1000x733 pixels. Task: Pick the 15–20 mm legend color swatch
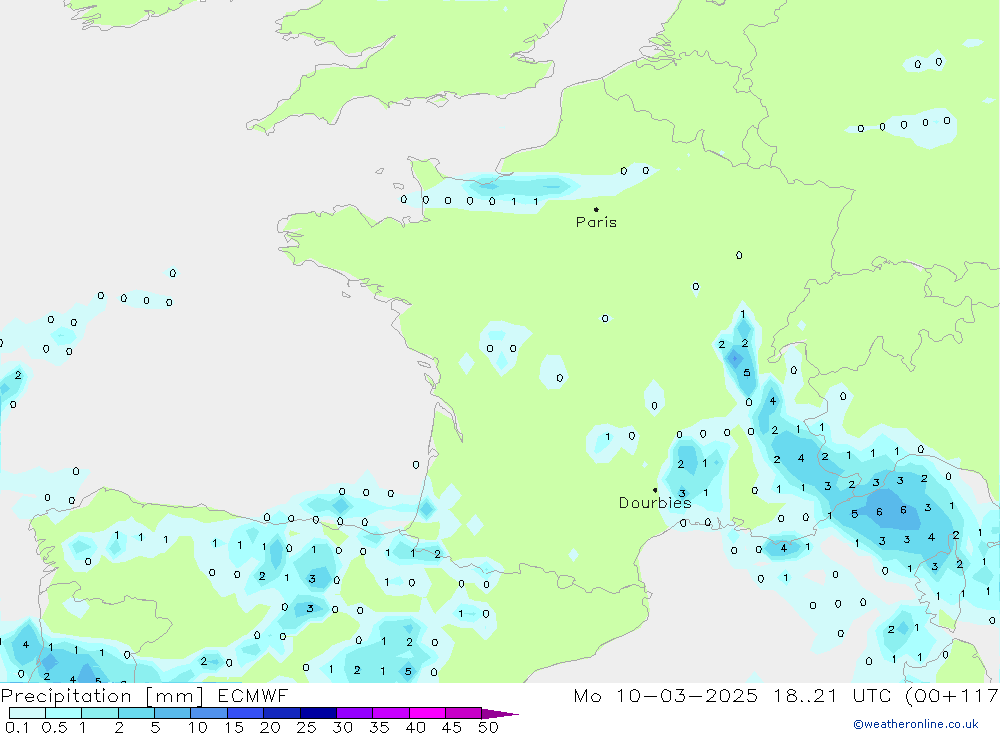coord(246,713)
